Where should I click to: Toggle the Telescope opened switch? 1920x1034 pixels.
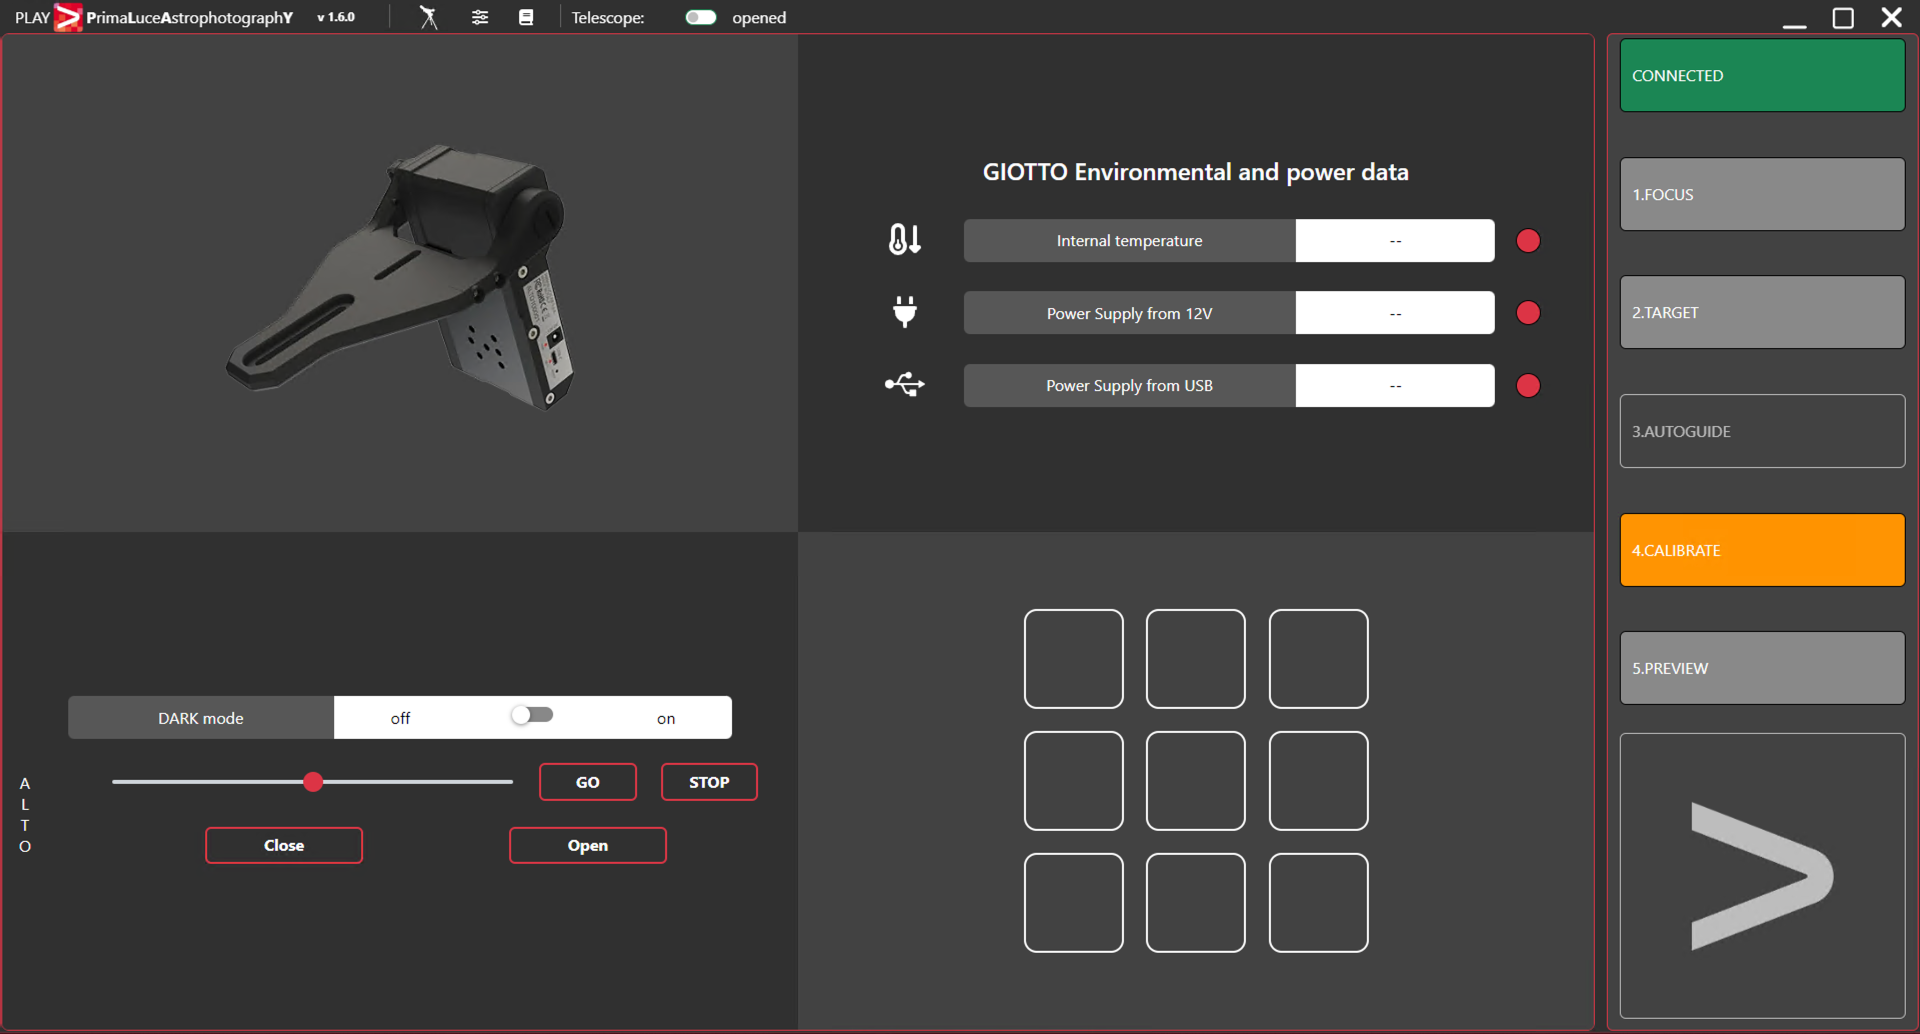pos(700,17)
